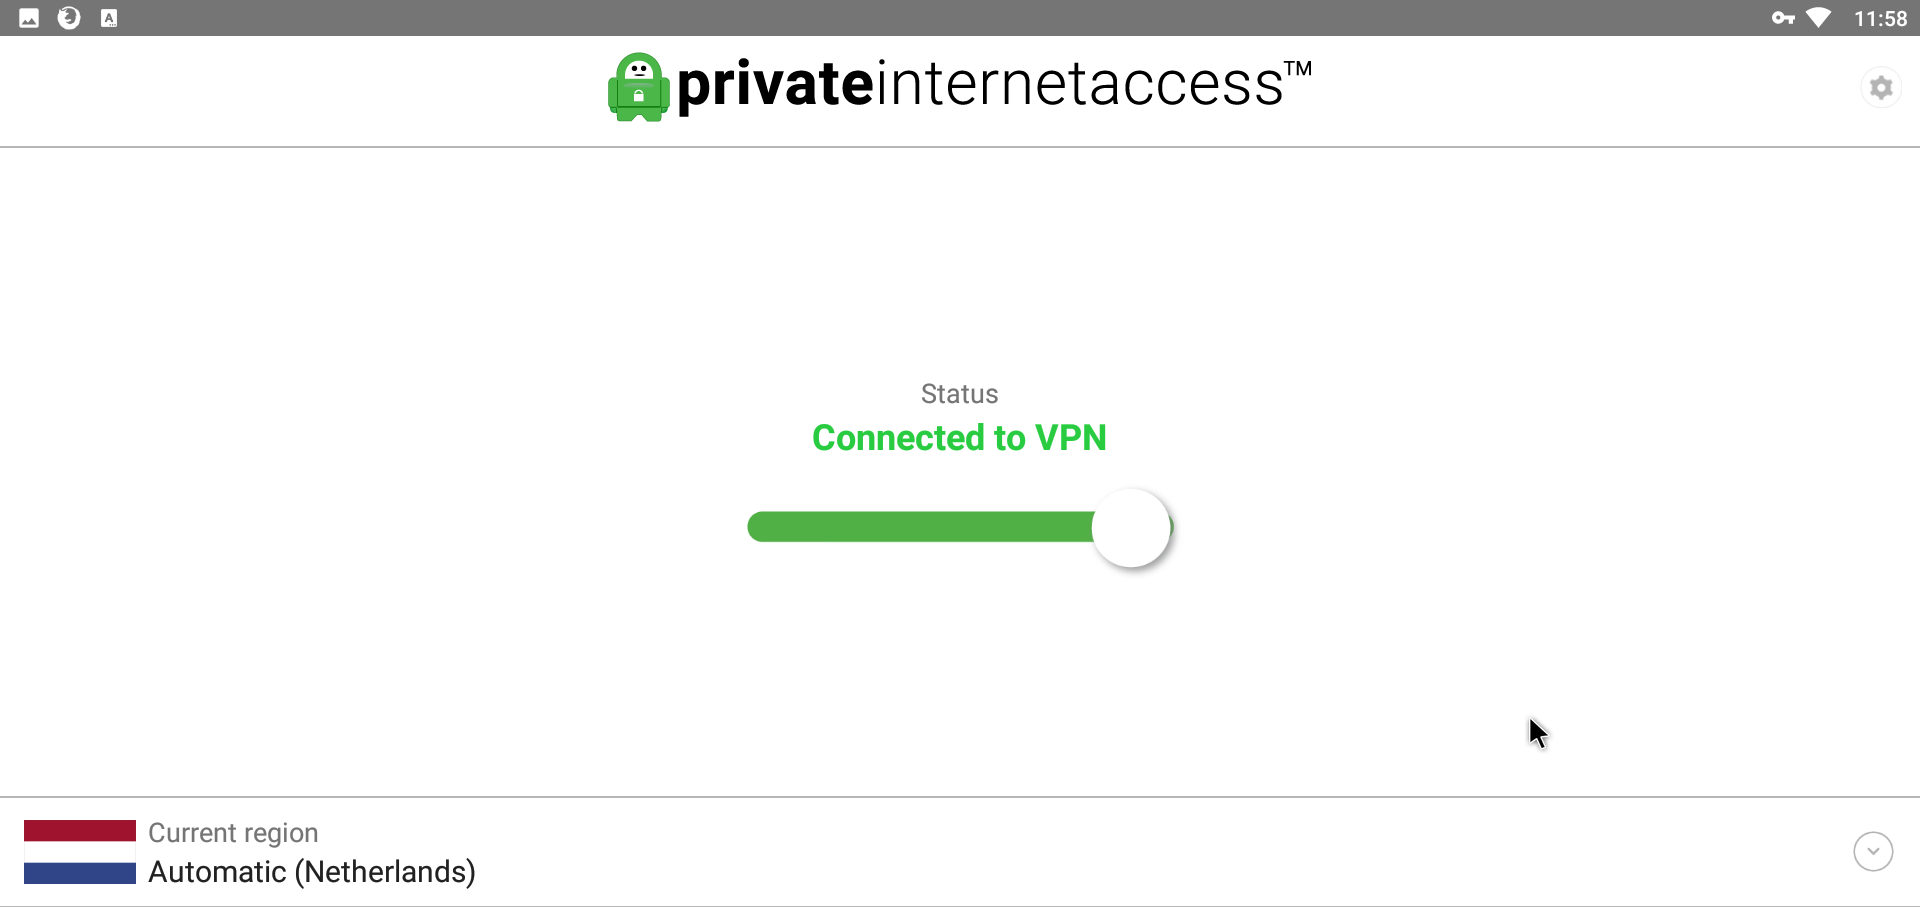1920x907 pixels.
Task: Open the Current region selector row
Action: coord(960,852)
